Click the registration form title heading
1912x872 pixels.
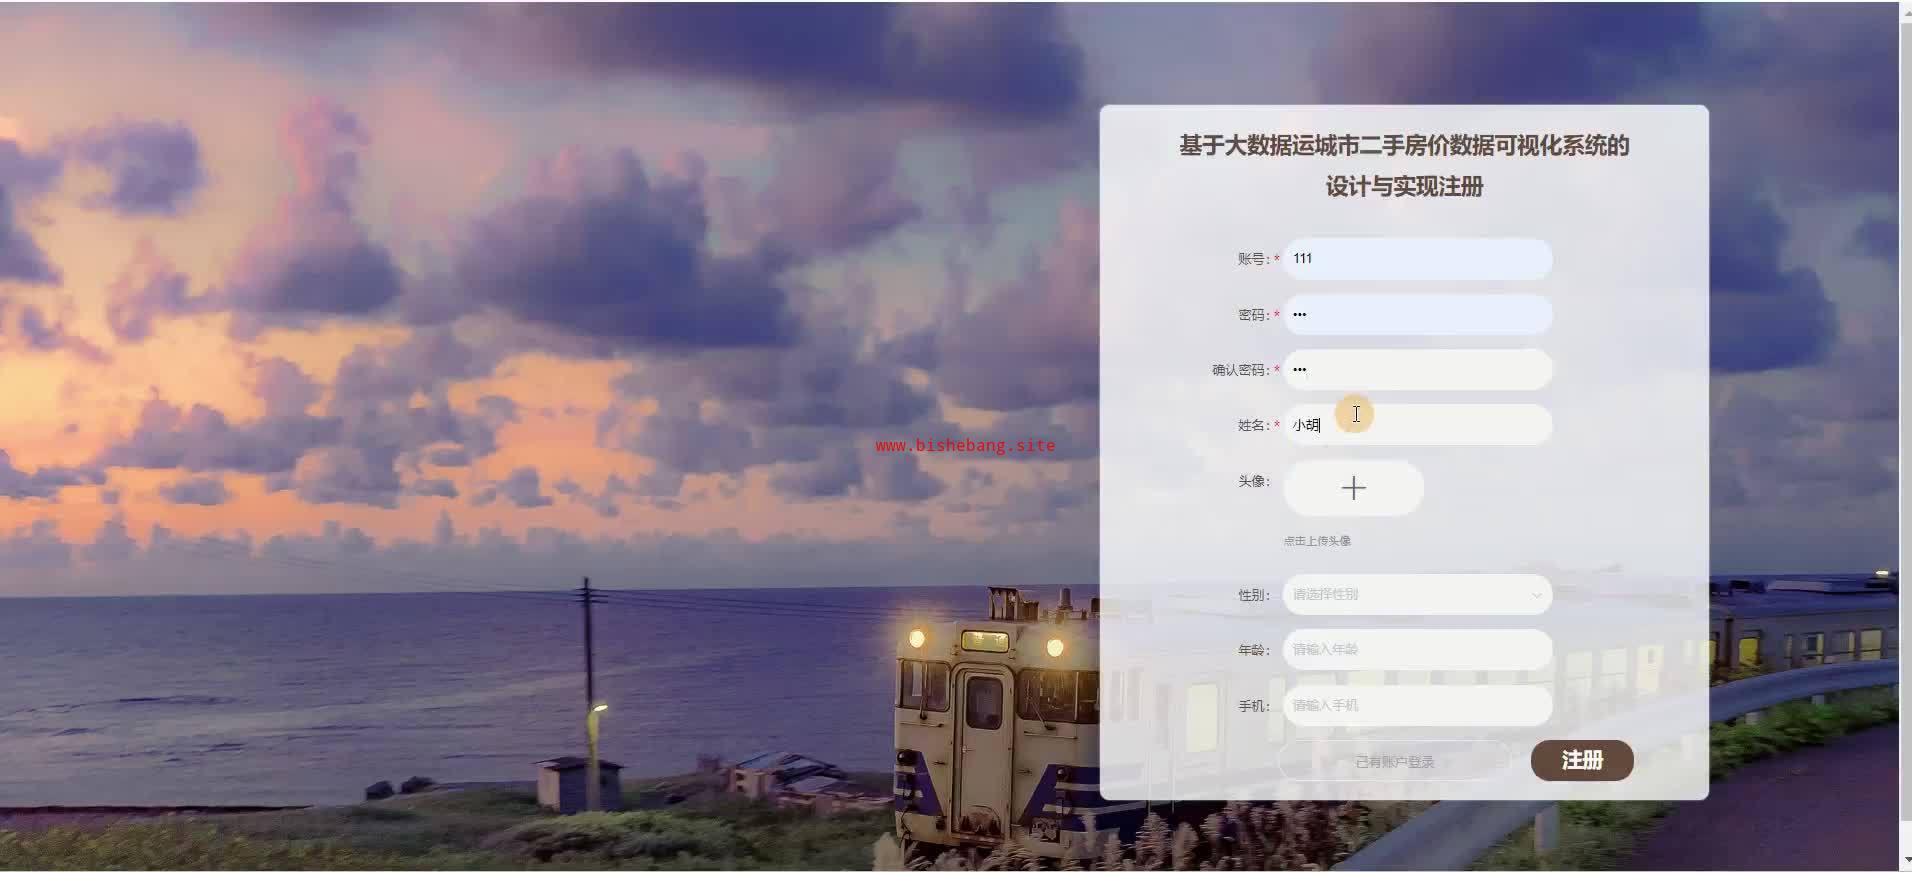tap(1404, 166)
